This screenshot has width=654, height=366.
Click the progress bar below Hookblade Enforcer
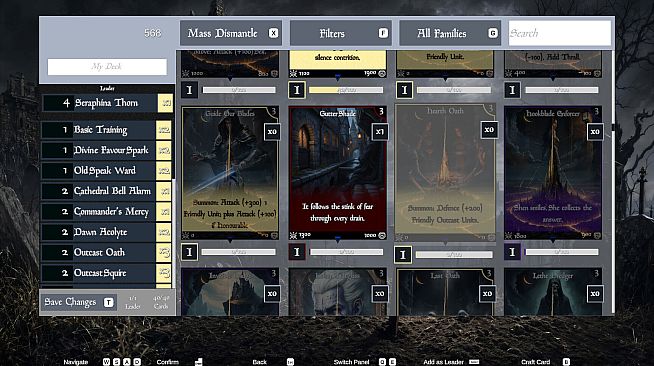561,252
